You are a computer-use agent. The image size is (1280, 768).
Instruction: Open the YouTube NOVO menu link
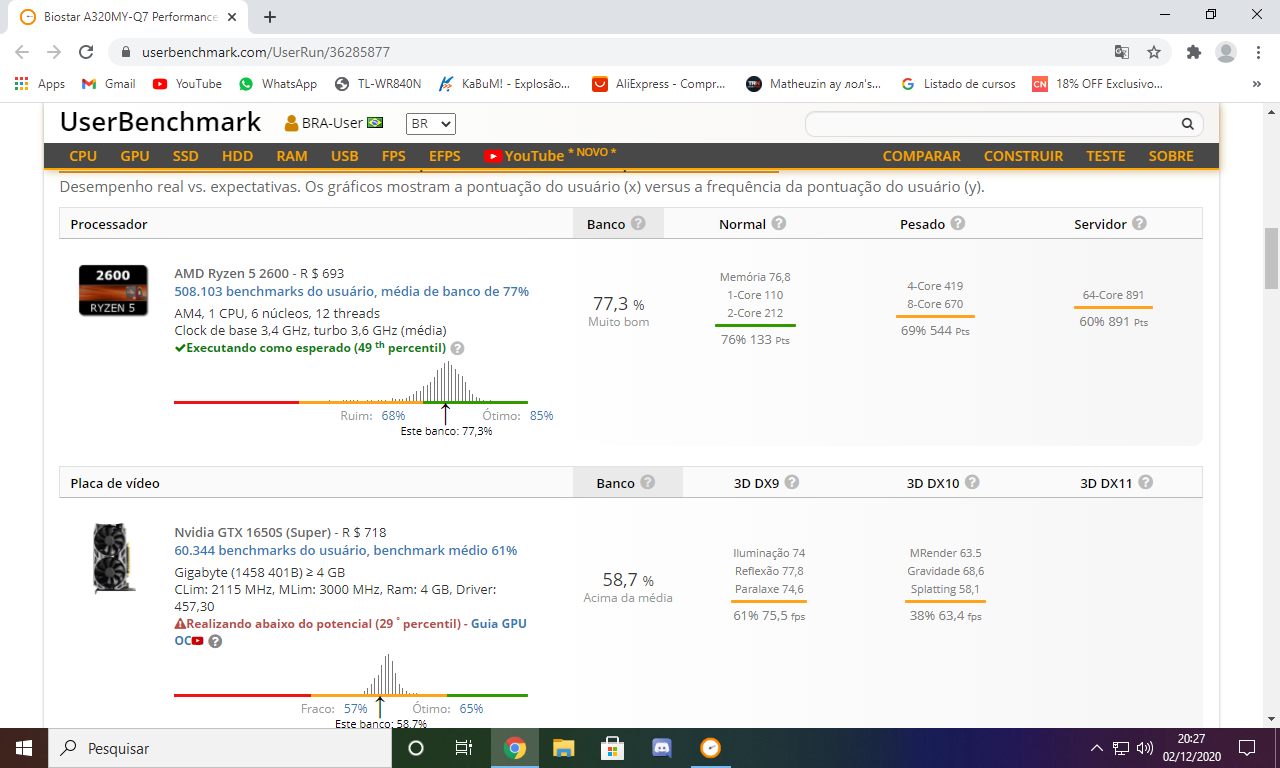[x=549, y=155]
